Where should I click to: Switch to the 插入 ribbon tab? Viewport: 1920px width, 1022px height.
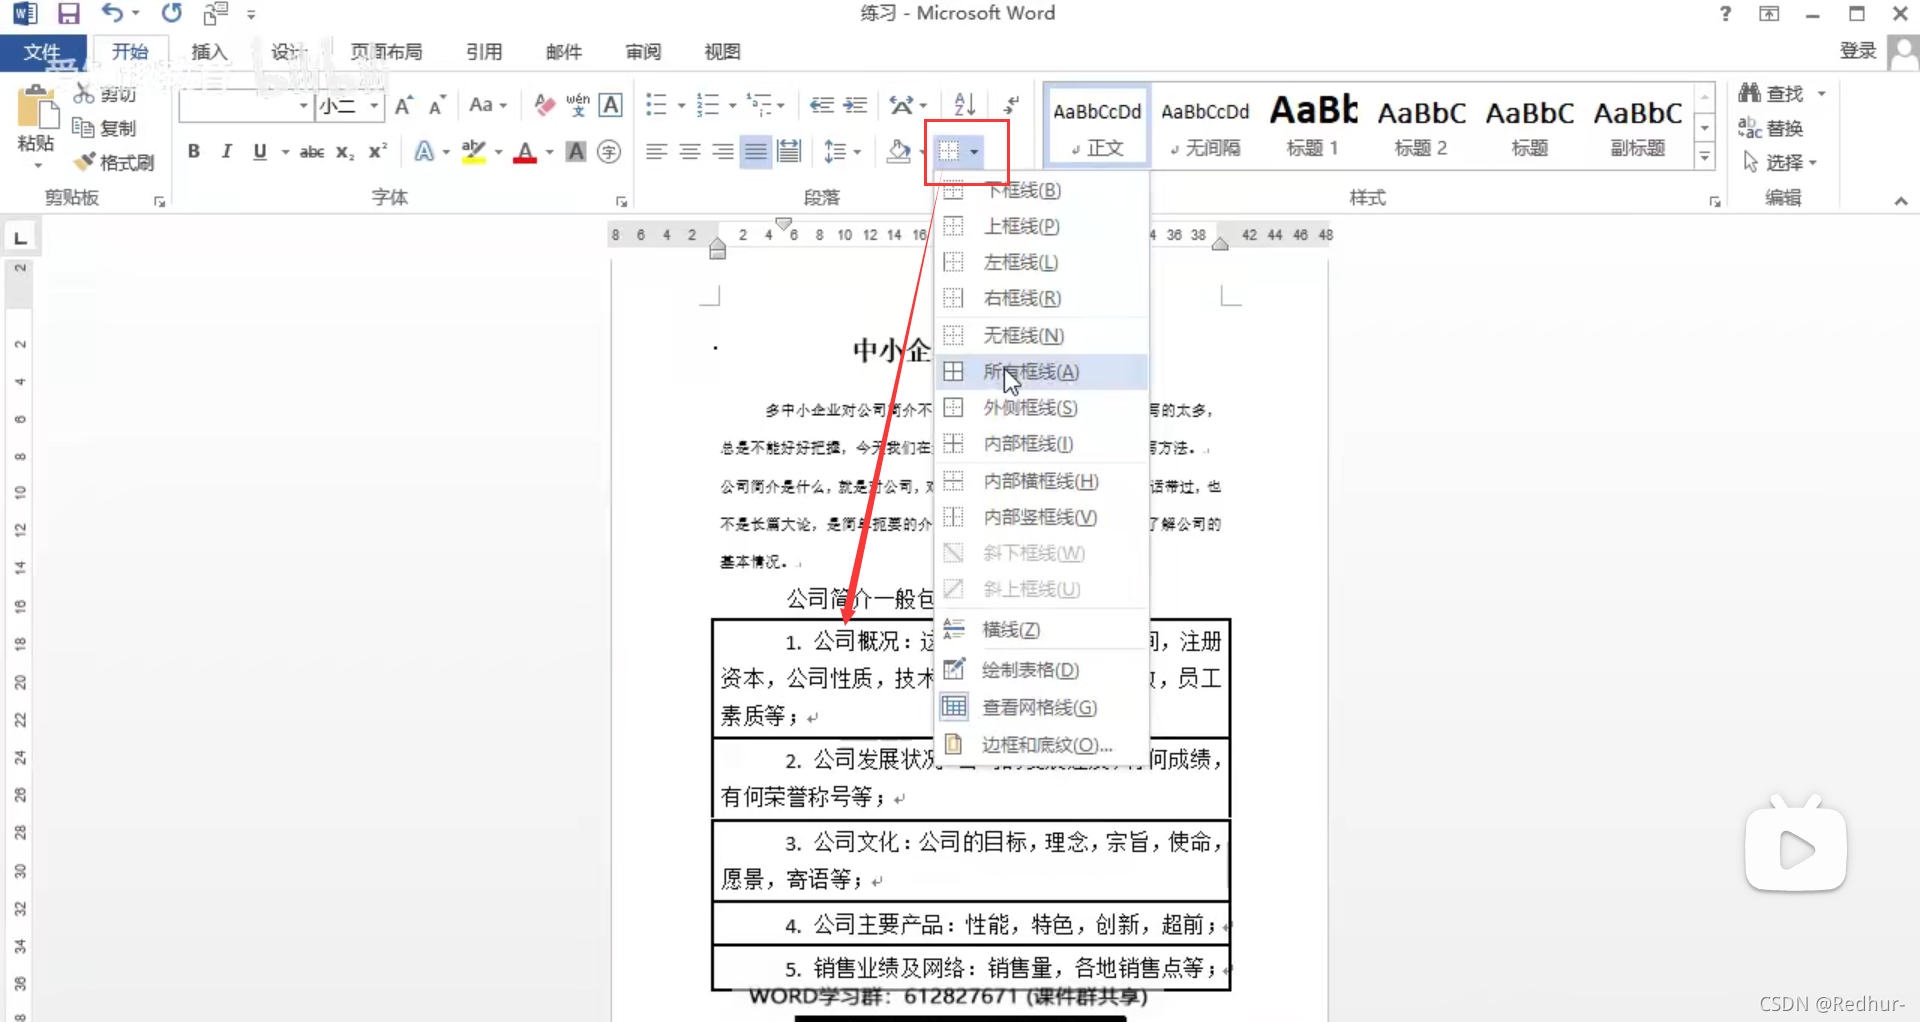pos(208,51)
